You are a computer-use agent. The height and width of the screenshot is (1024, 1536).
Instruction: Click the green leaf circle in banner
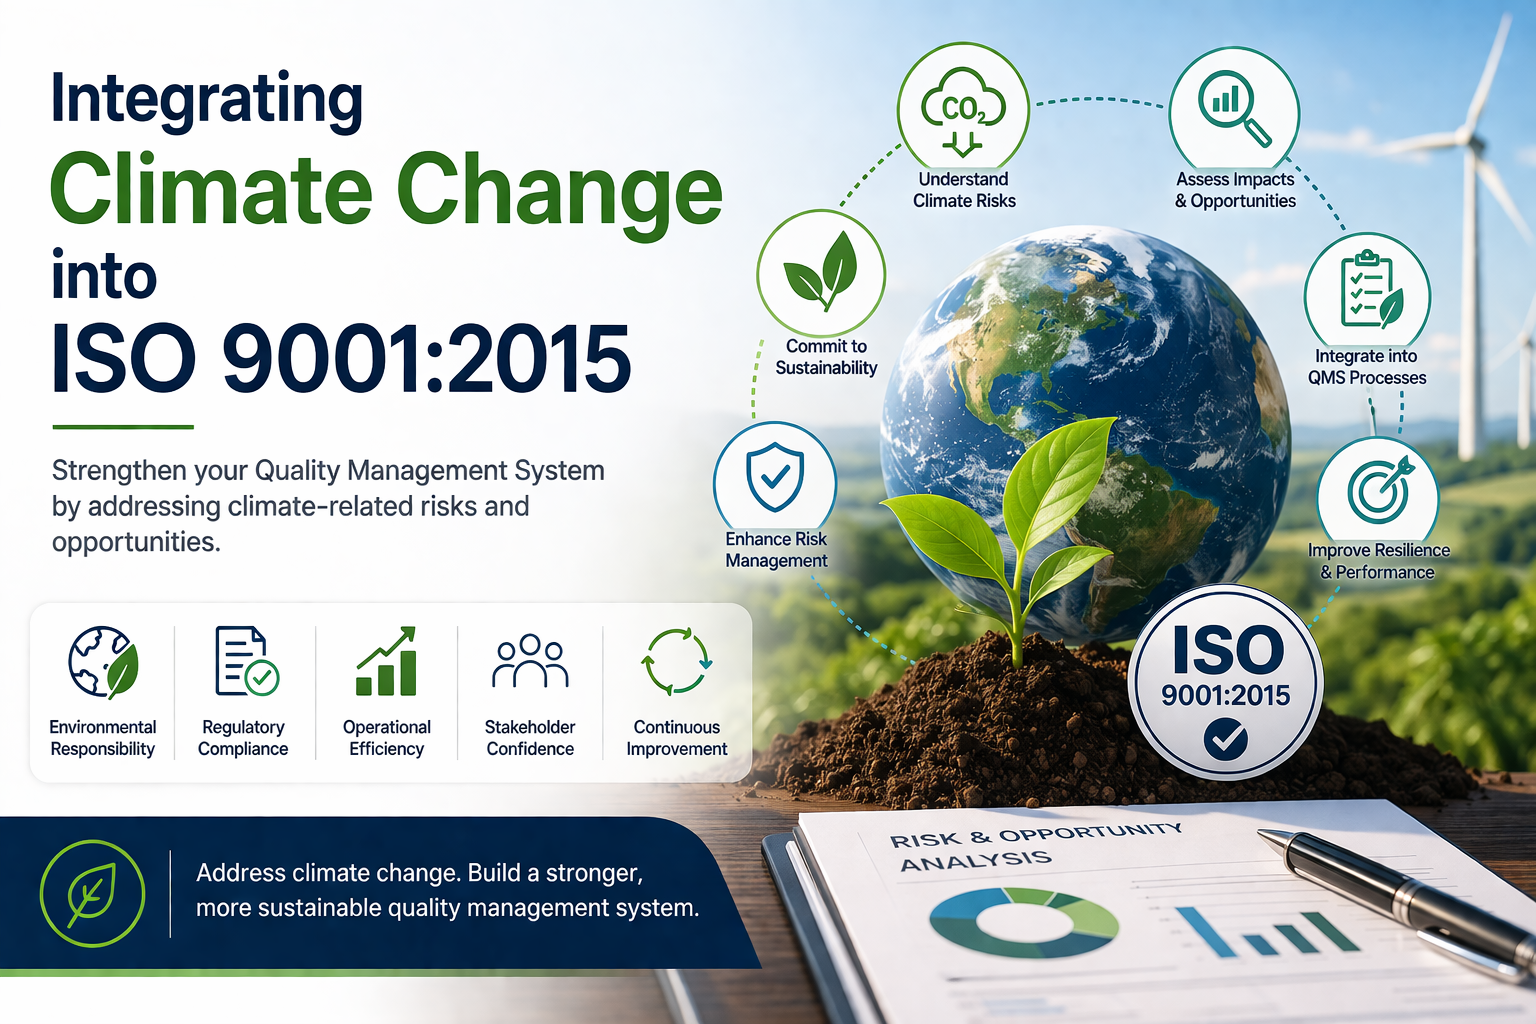pos(92,893)
